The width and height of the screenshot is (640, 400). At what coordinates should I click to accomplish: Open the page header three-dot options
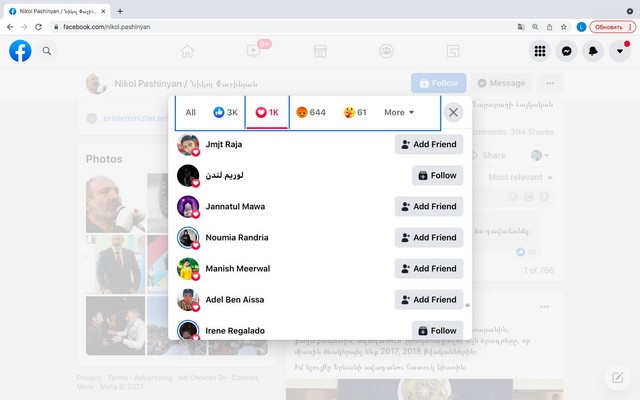click(550, 83)
